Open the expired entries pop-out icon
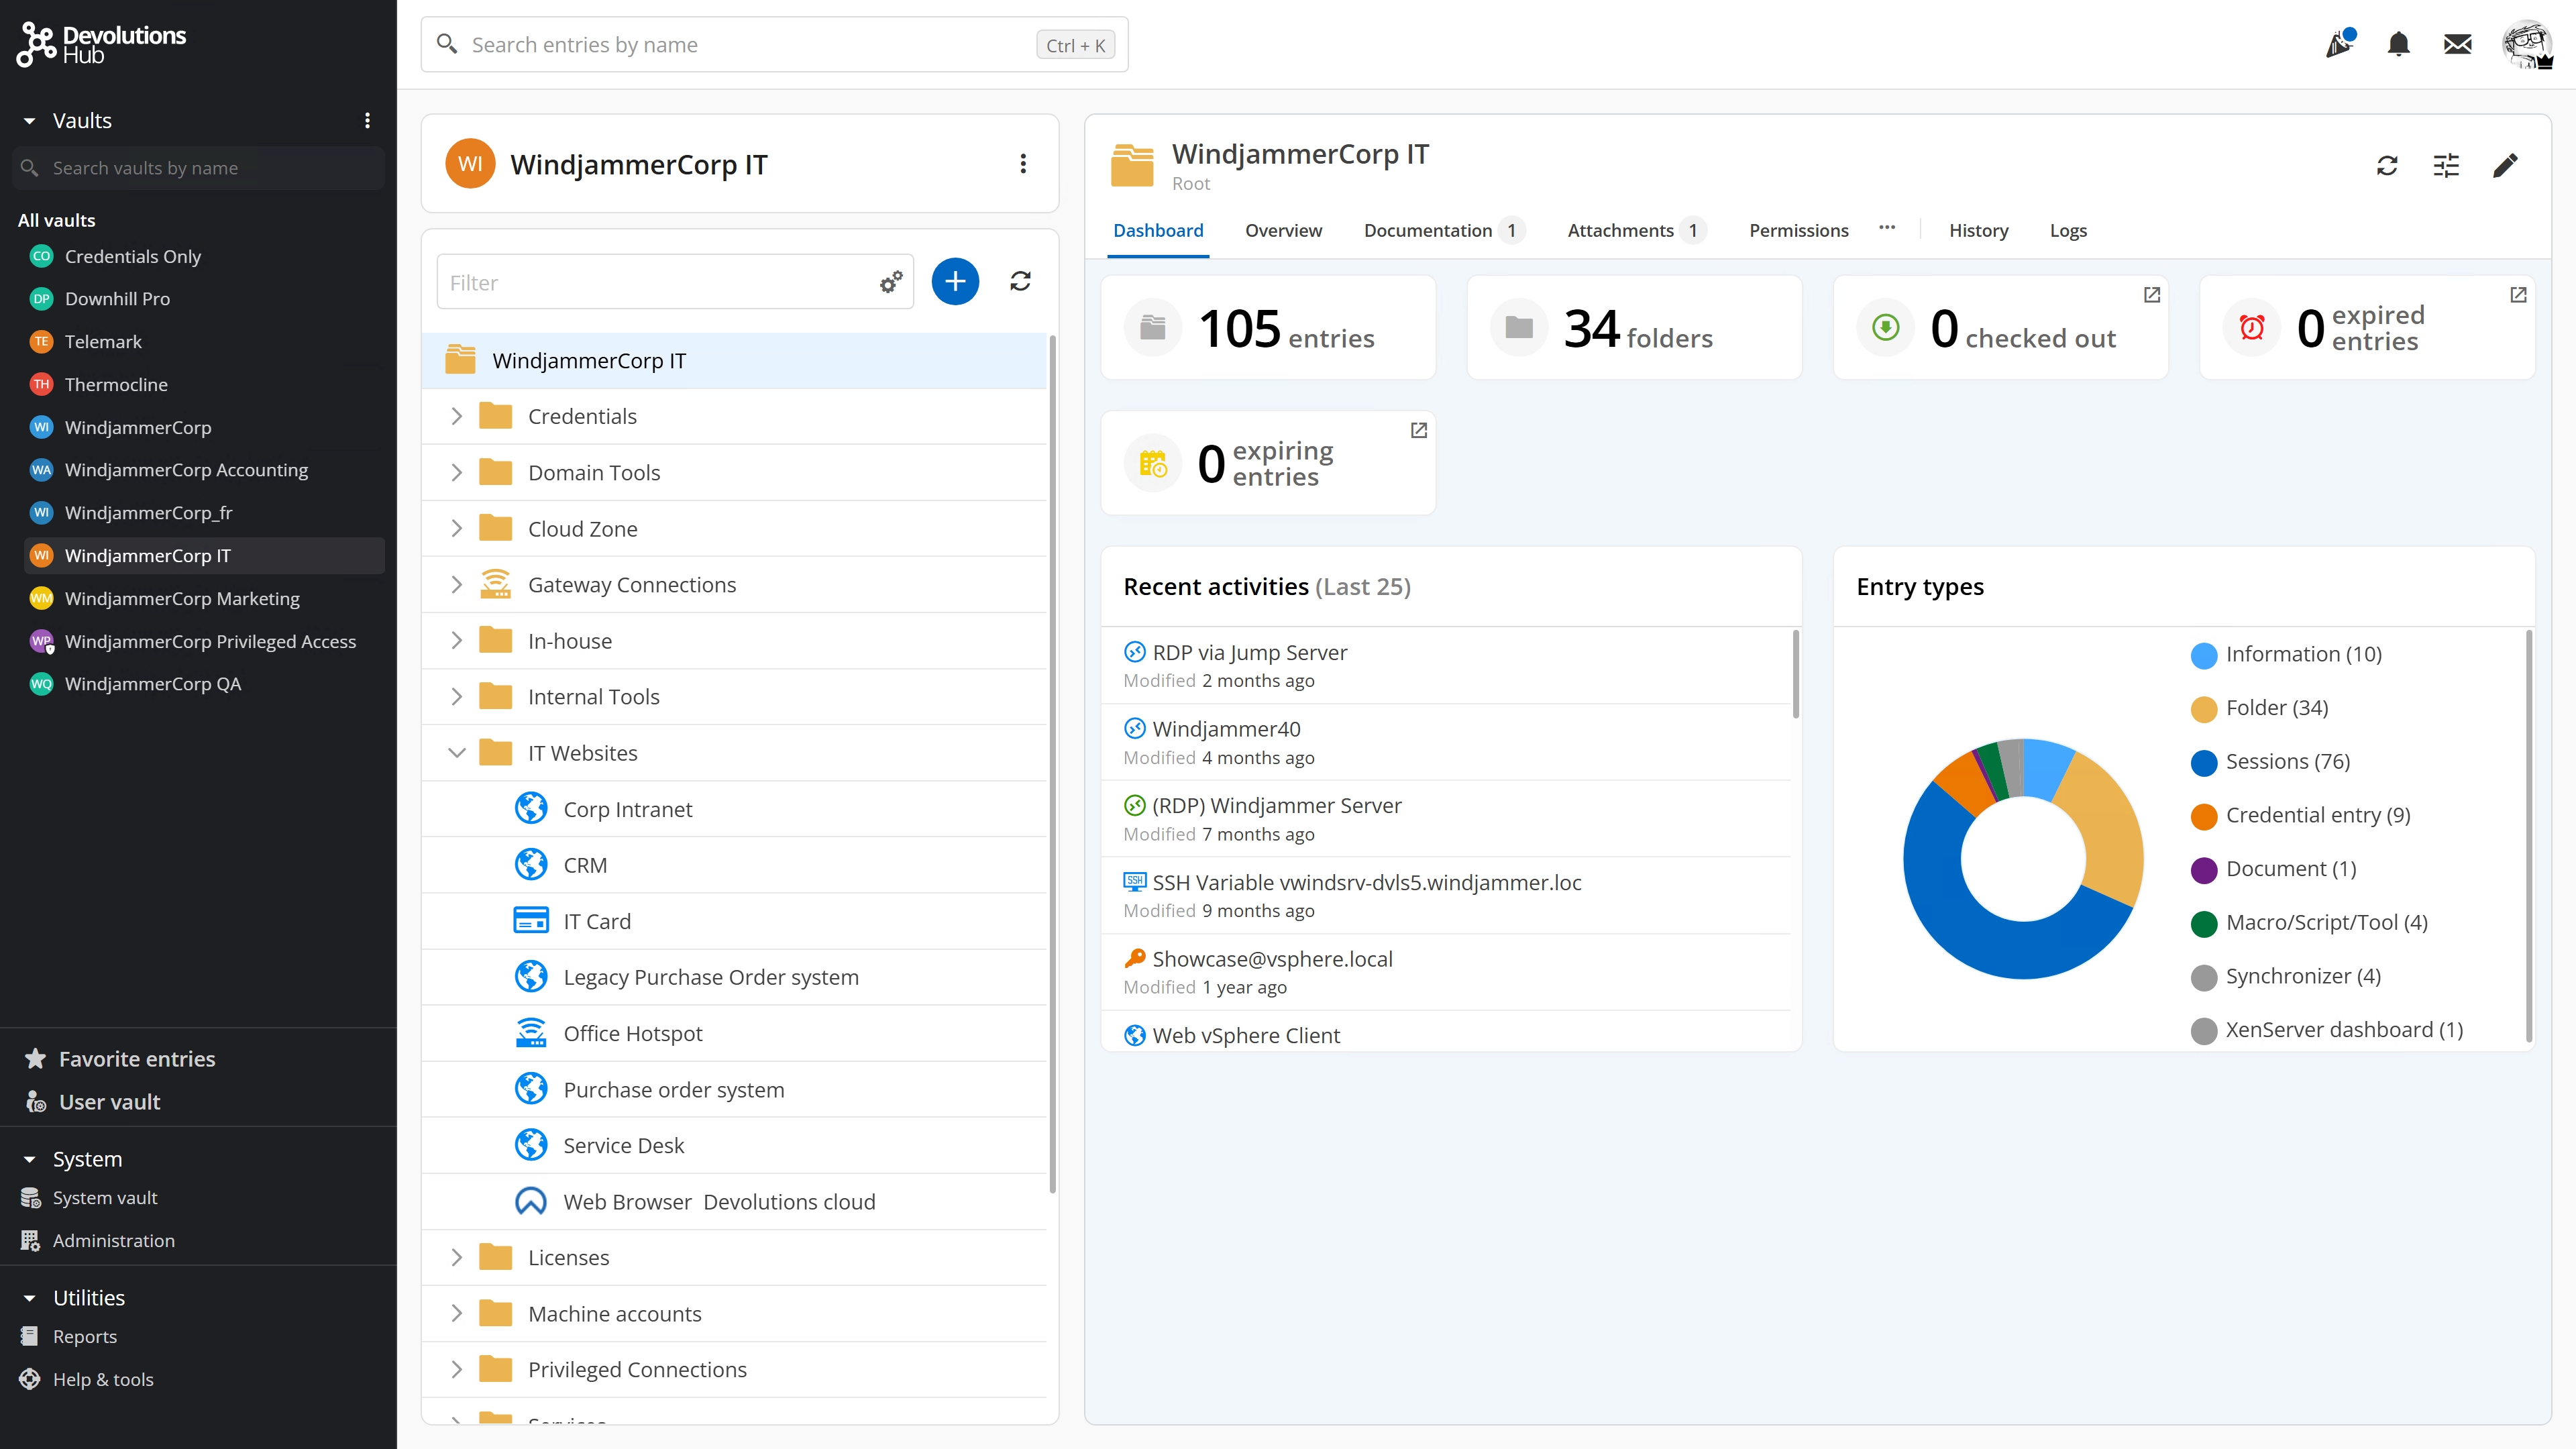 coord(2518,295)
